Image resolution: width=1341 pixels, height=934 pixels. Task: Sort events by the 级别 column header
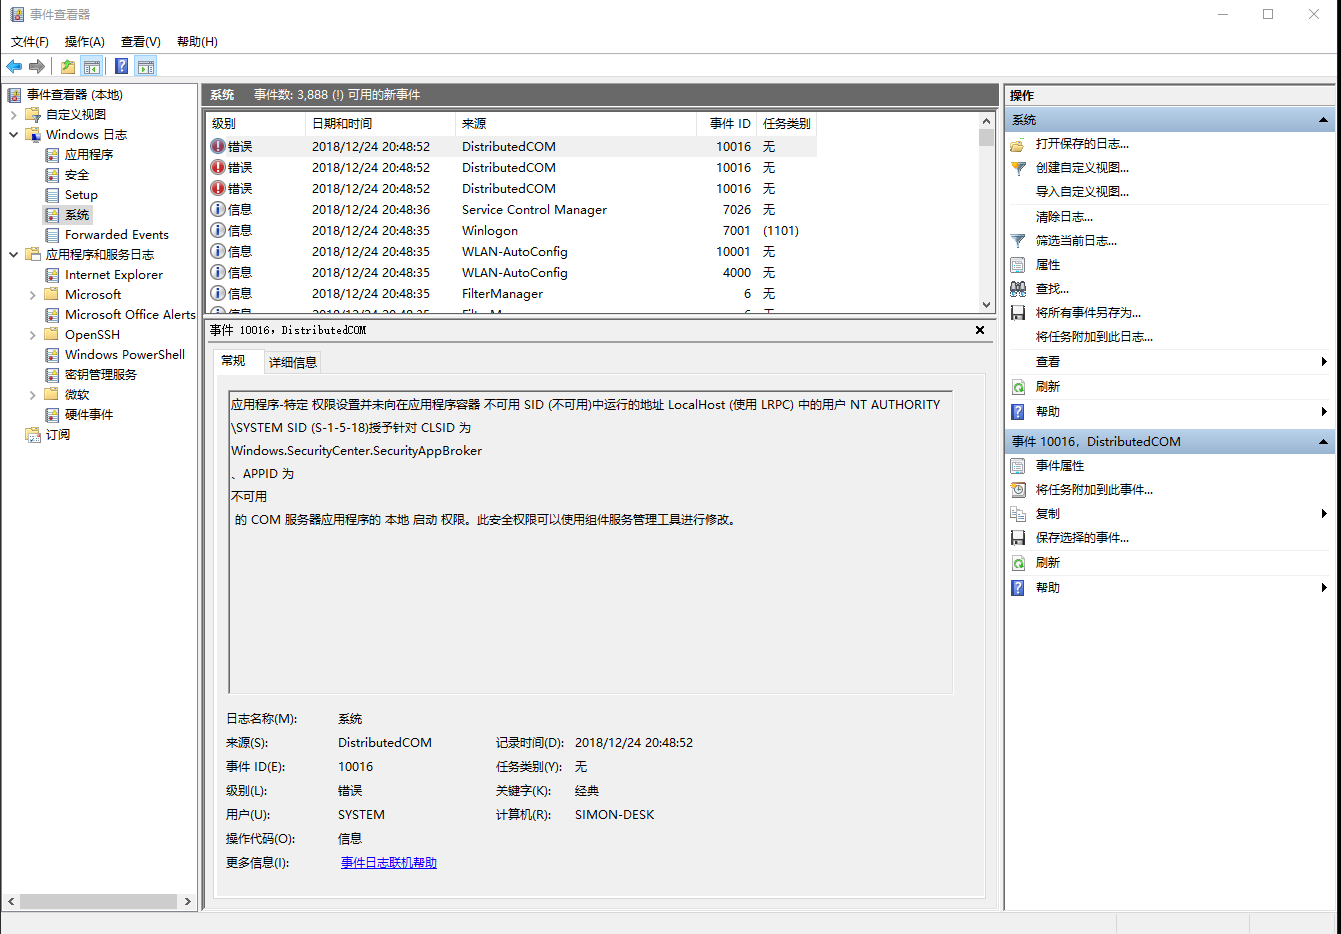[x=255, y=124]
